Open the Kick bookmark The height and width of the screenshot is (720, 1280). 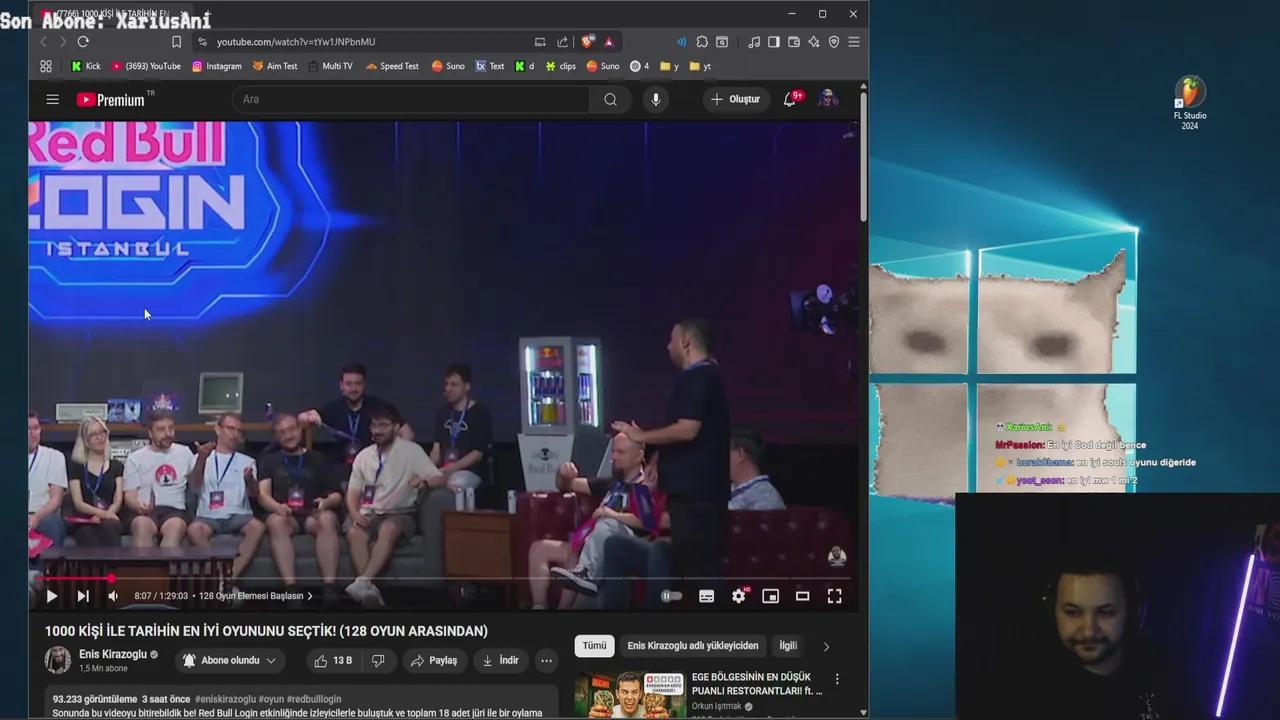tap(85, 66)
